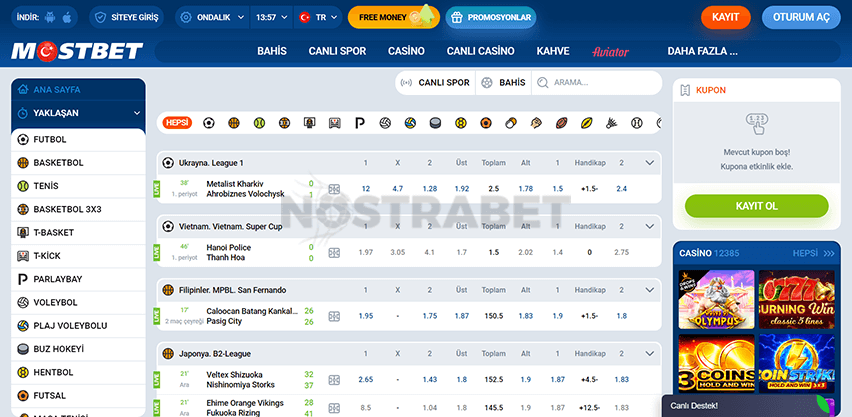
Task: Filter events by football icon in sport strip
Action: click(209, 123)
